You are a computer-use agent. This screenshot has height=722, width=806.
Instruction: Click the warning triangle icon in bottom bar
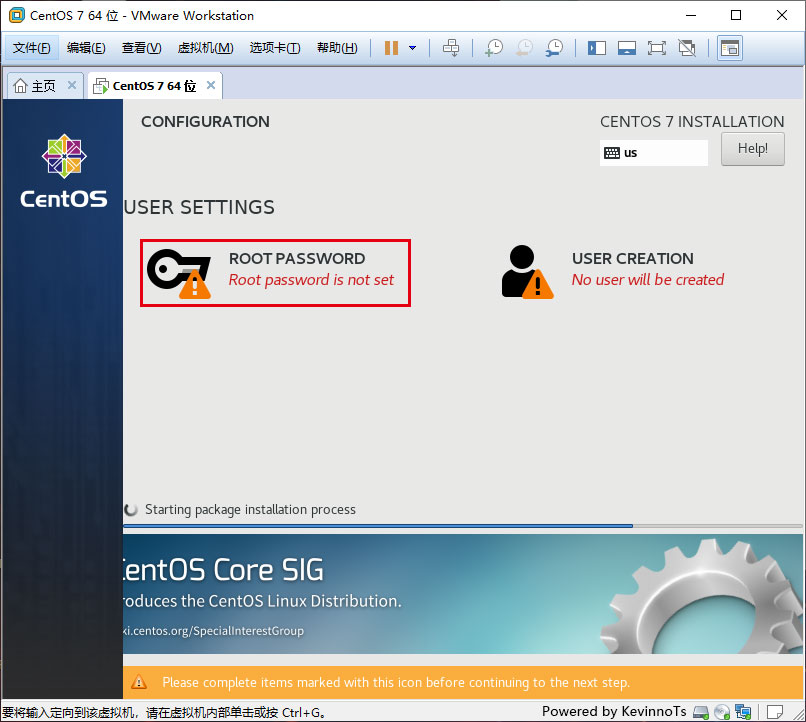pos(139,682)
